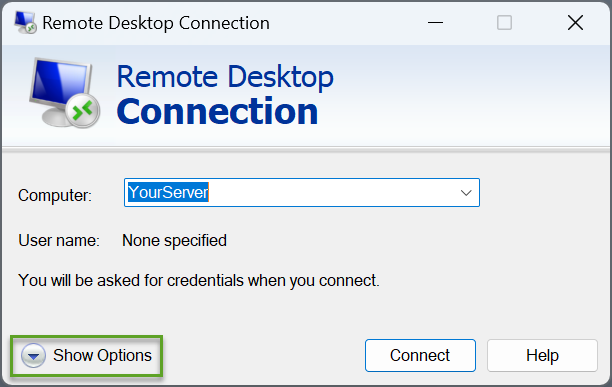The width and height of the screenshot is (612, 387).
Task: Minimize the Remote Desktop Connection window
Action: coord(435,23)
